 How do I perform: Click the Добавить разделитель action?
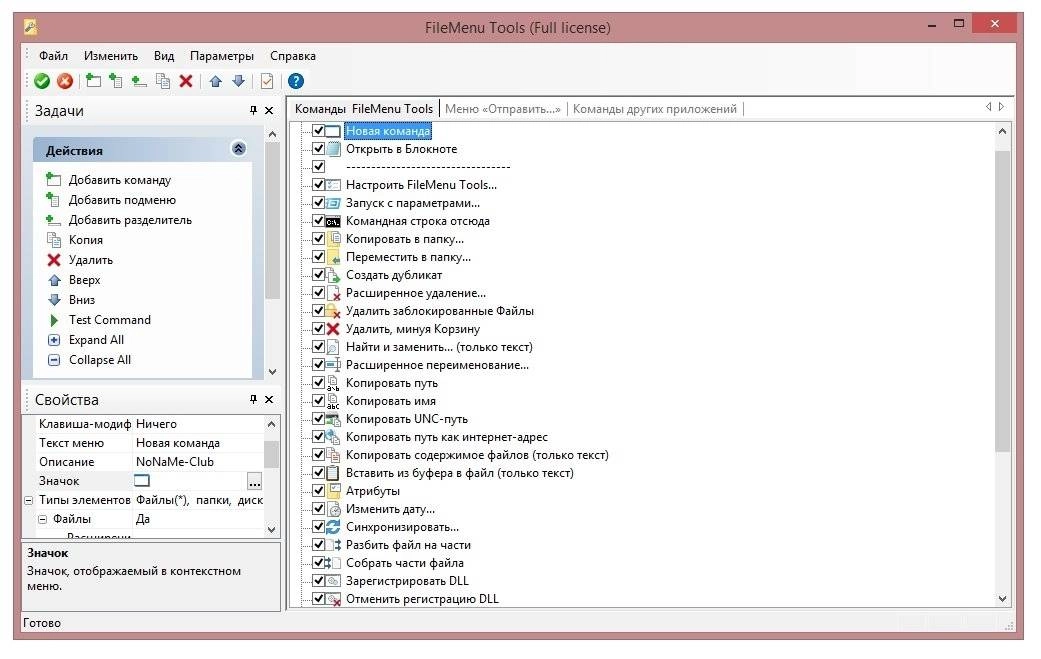(x=130, y=220)
